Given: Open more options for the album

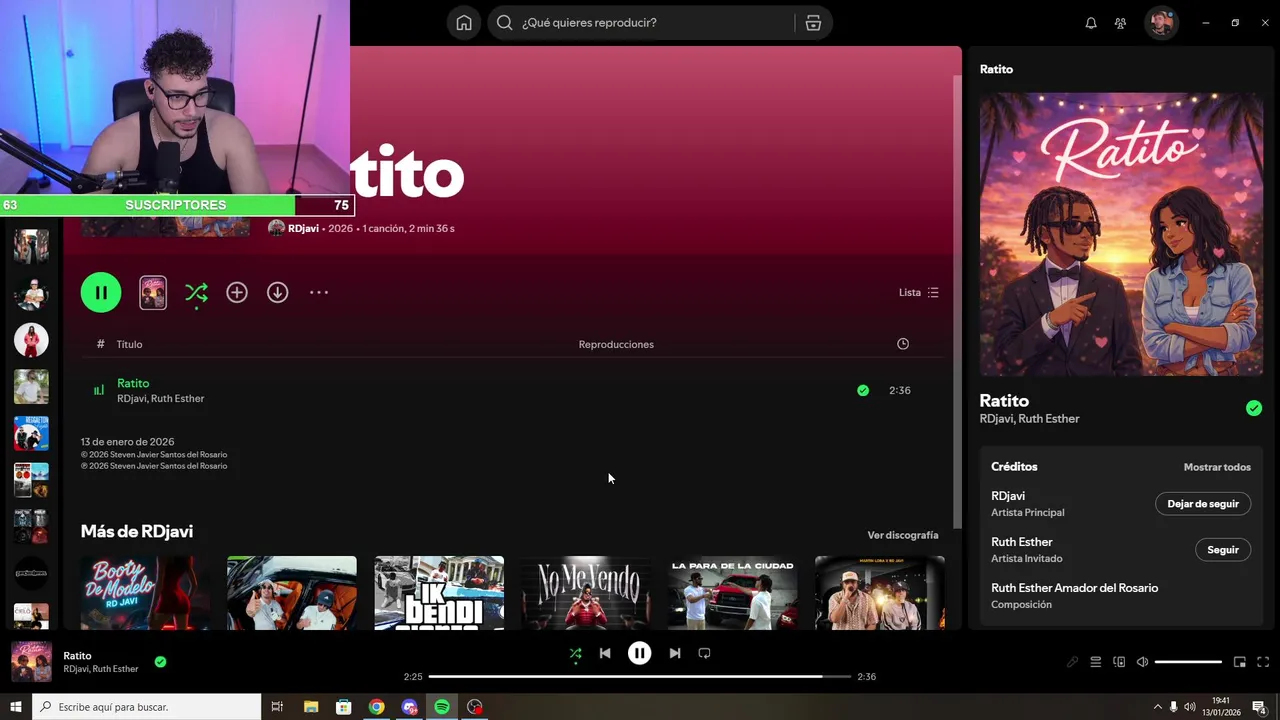Looking at the screenshot, I should pyautogui.click(x=319, y=292).
